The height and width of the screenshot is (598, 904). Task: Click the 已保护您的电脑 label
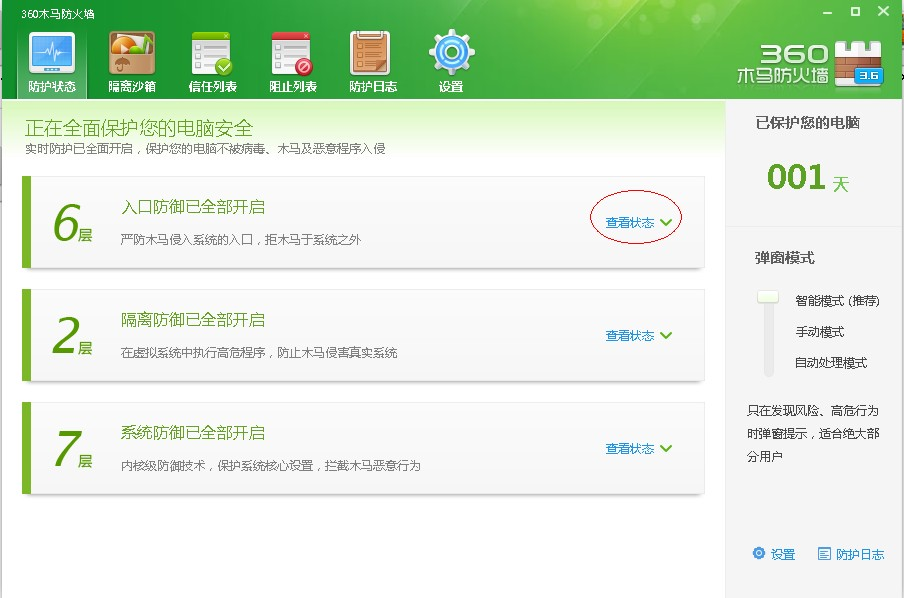[x=808, y=123]
